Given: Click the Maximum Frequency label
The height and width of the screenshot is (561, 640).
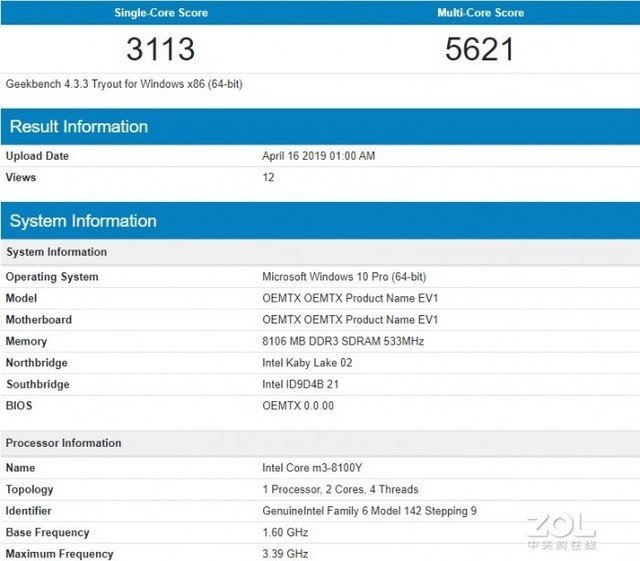Looking at the screenshot, I should click(x=60, y=554).
